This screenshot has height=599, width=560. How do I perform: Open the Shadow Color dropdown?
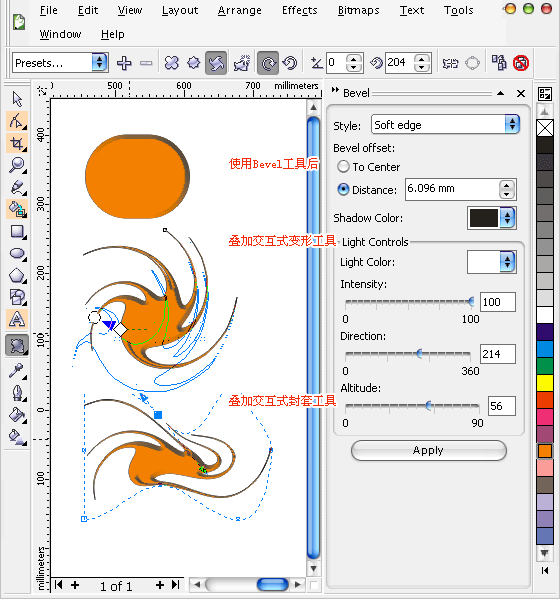[492, 218]
